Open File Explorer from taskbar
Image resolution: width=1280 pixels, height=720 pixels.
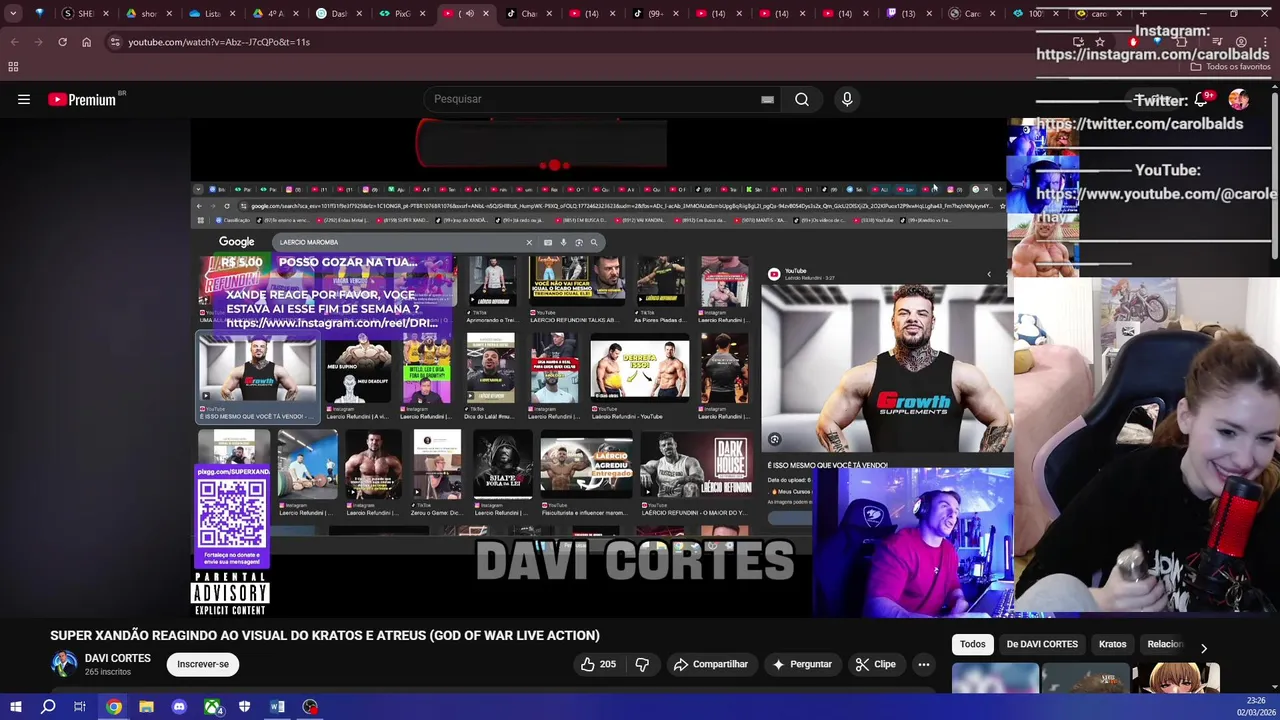tap(146, 707)
